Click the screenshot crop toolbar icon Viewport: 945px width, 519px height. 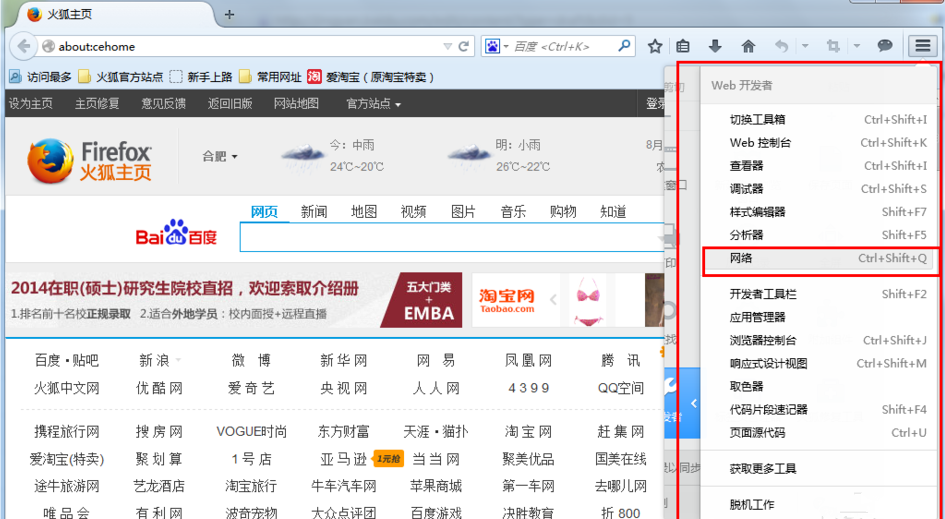[x=833, y=46]
